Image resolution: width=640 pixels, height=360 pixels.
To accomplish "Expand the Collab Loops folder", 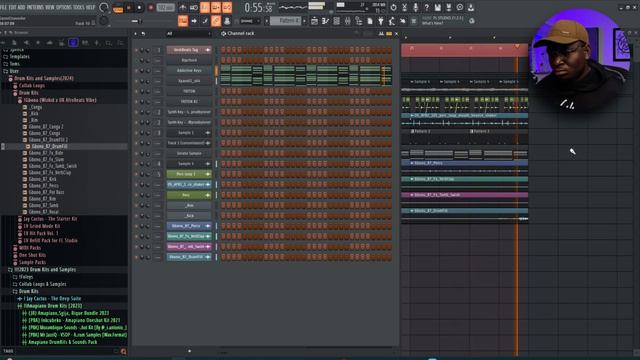I will pos(32,86).
